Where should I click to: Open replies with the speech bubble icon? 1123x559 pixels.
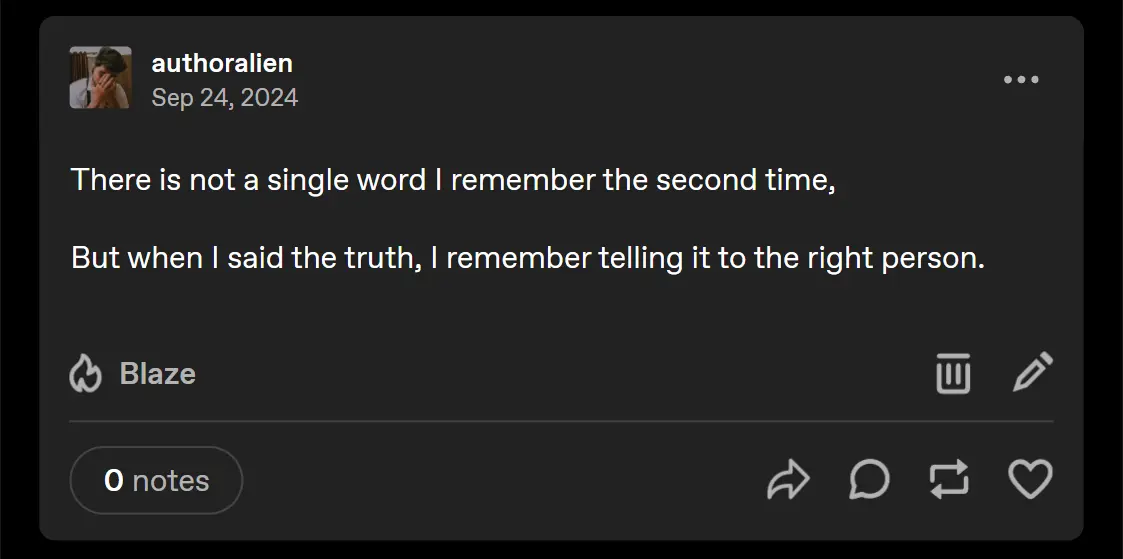click(869, 480)
